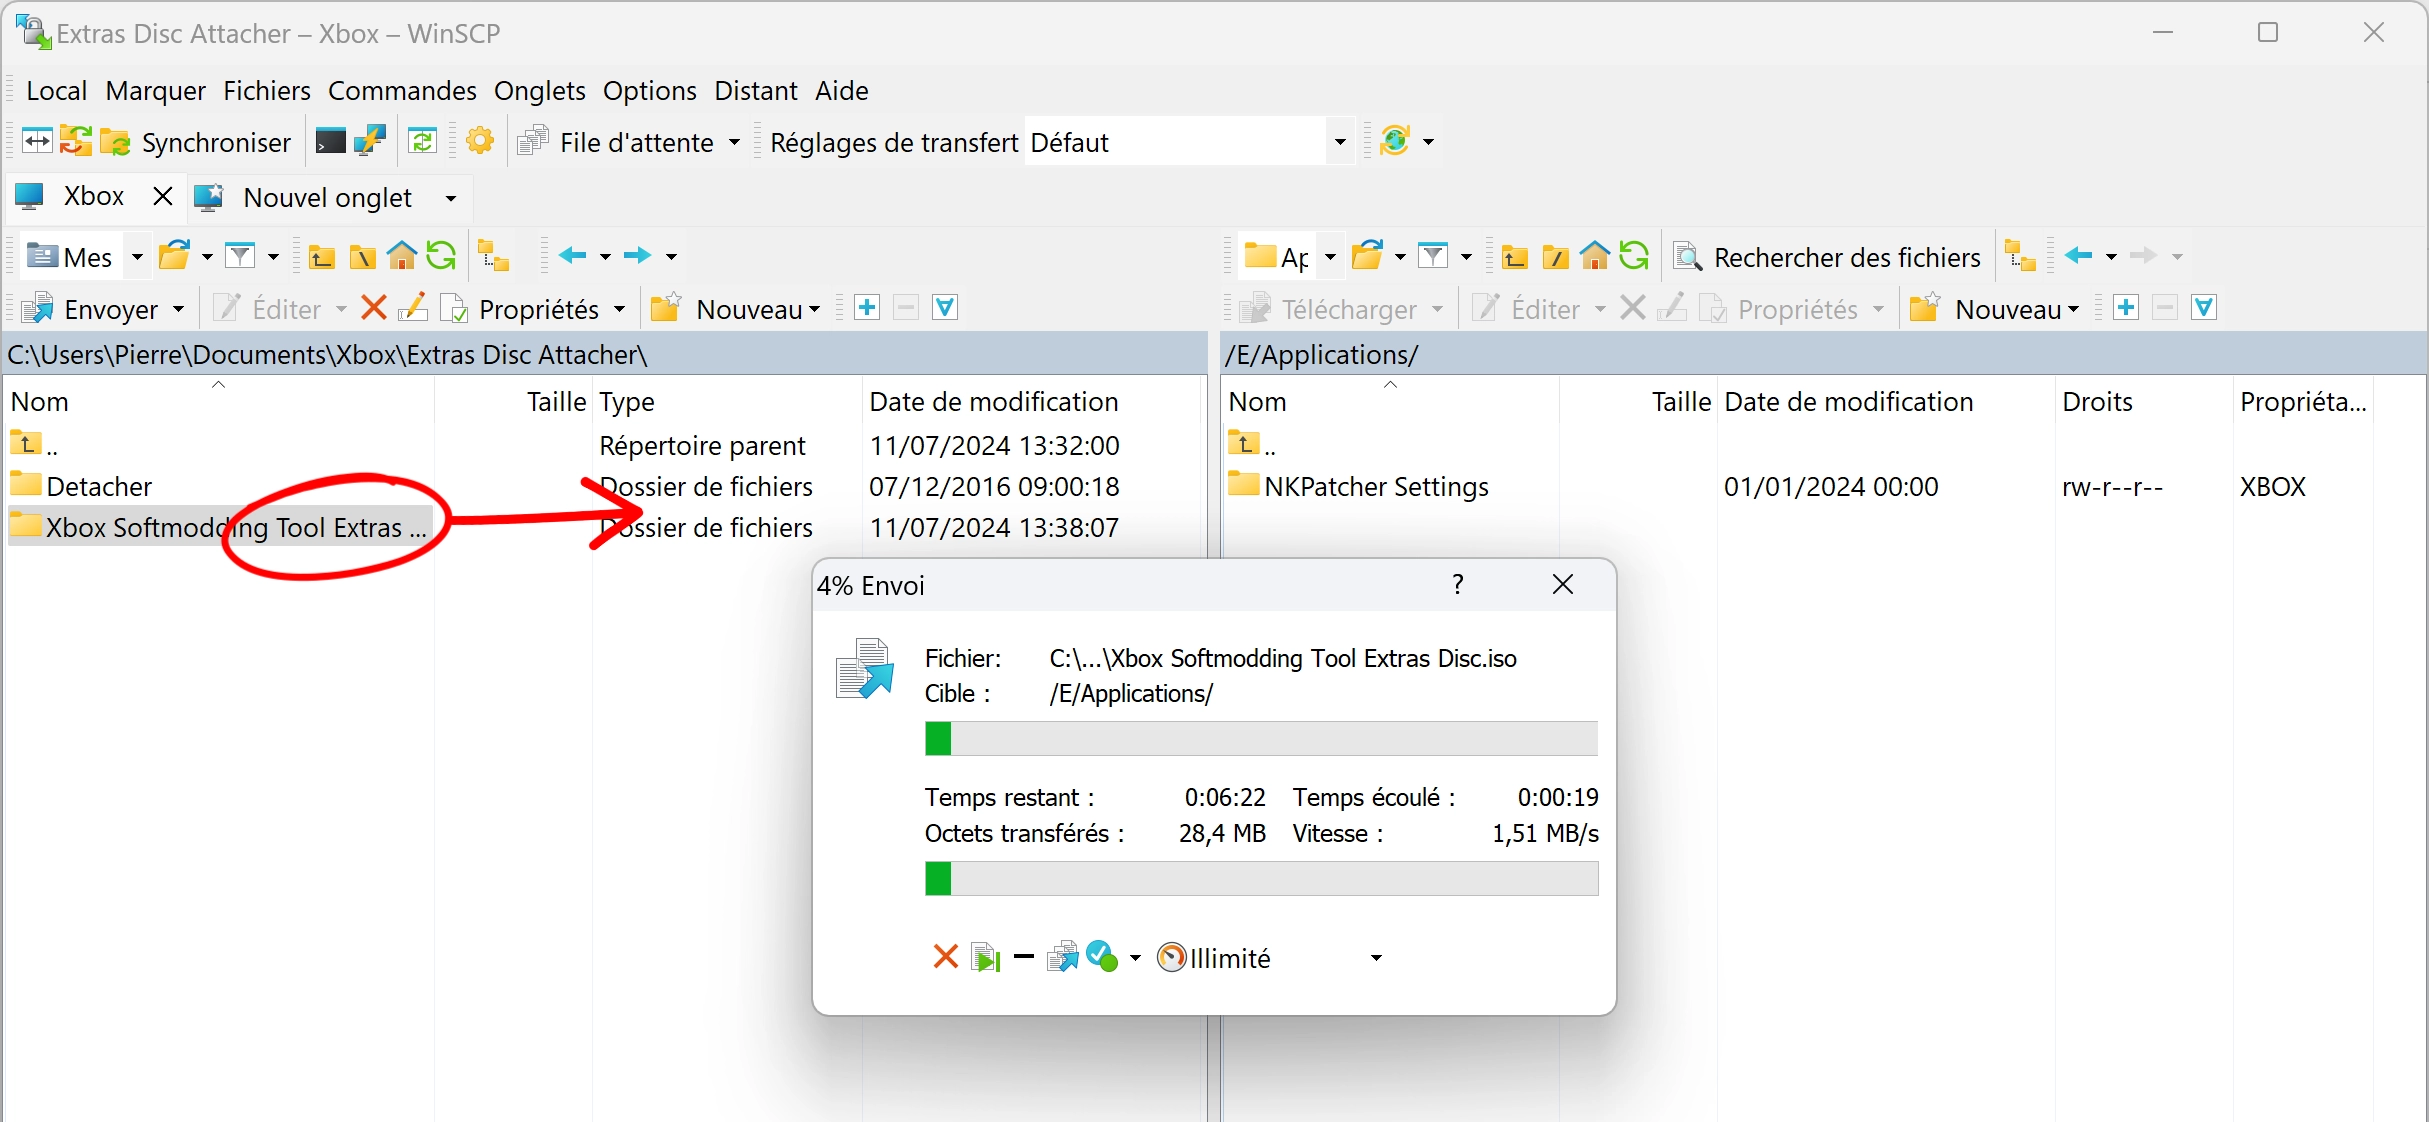Refresh the local panel with green arrows
This screenshot has height=1122, width=2429.
click(x=441, y=256)
